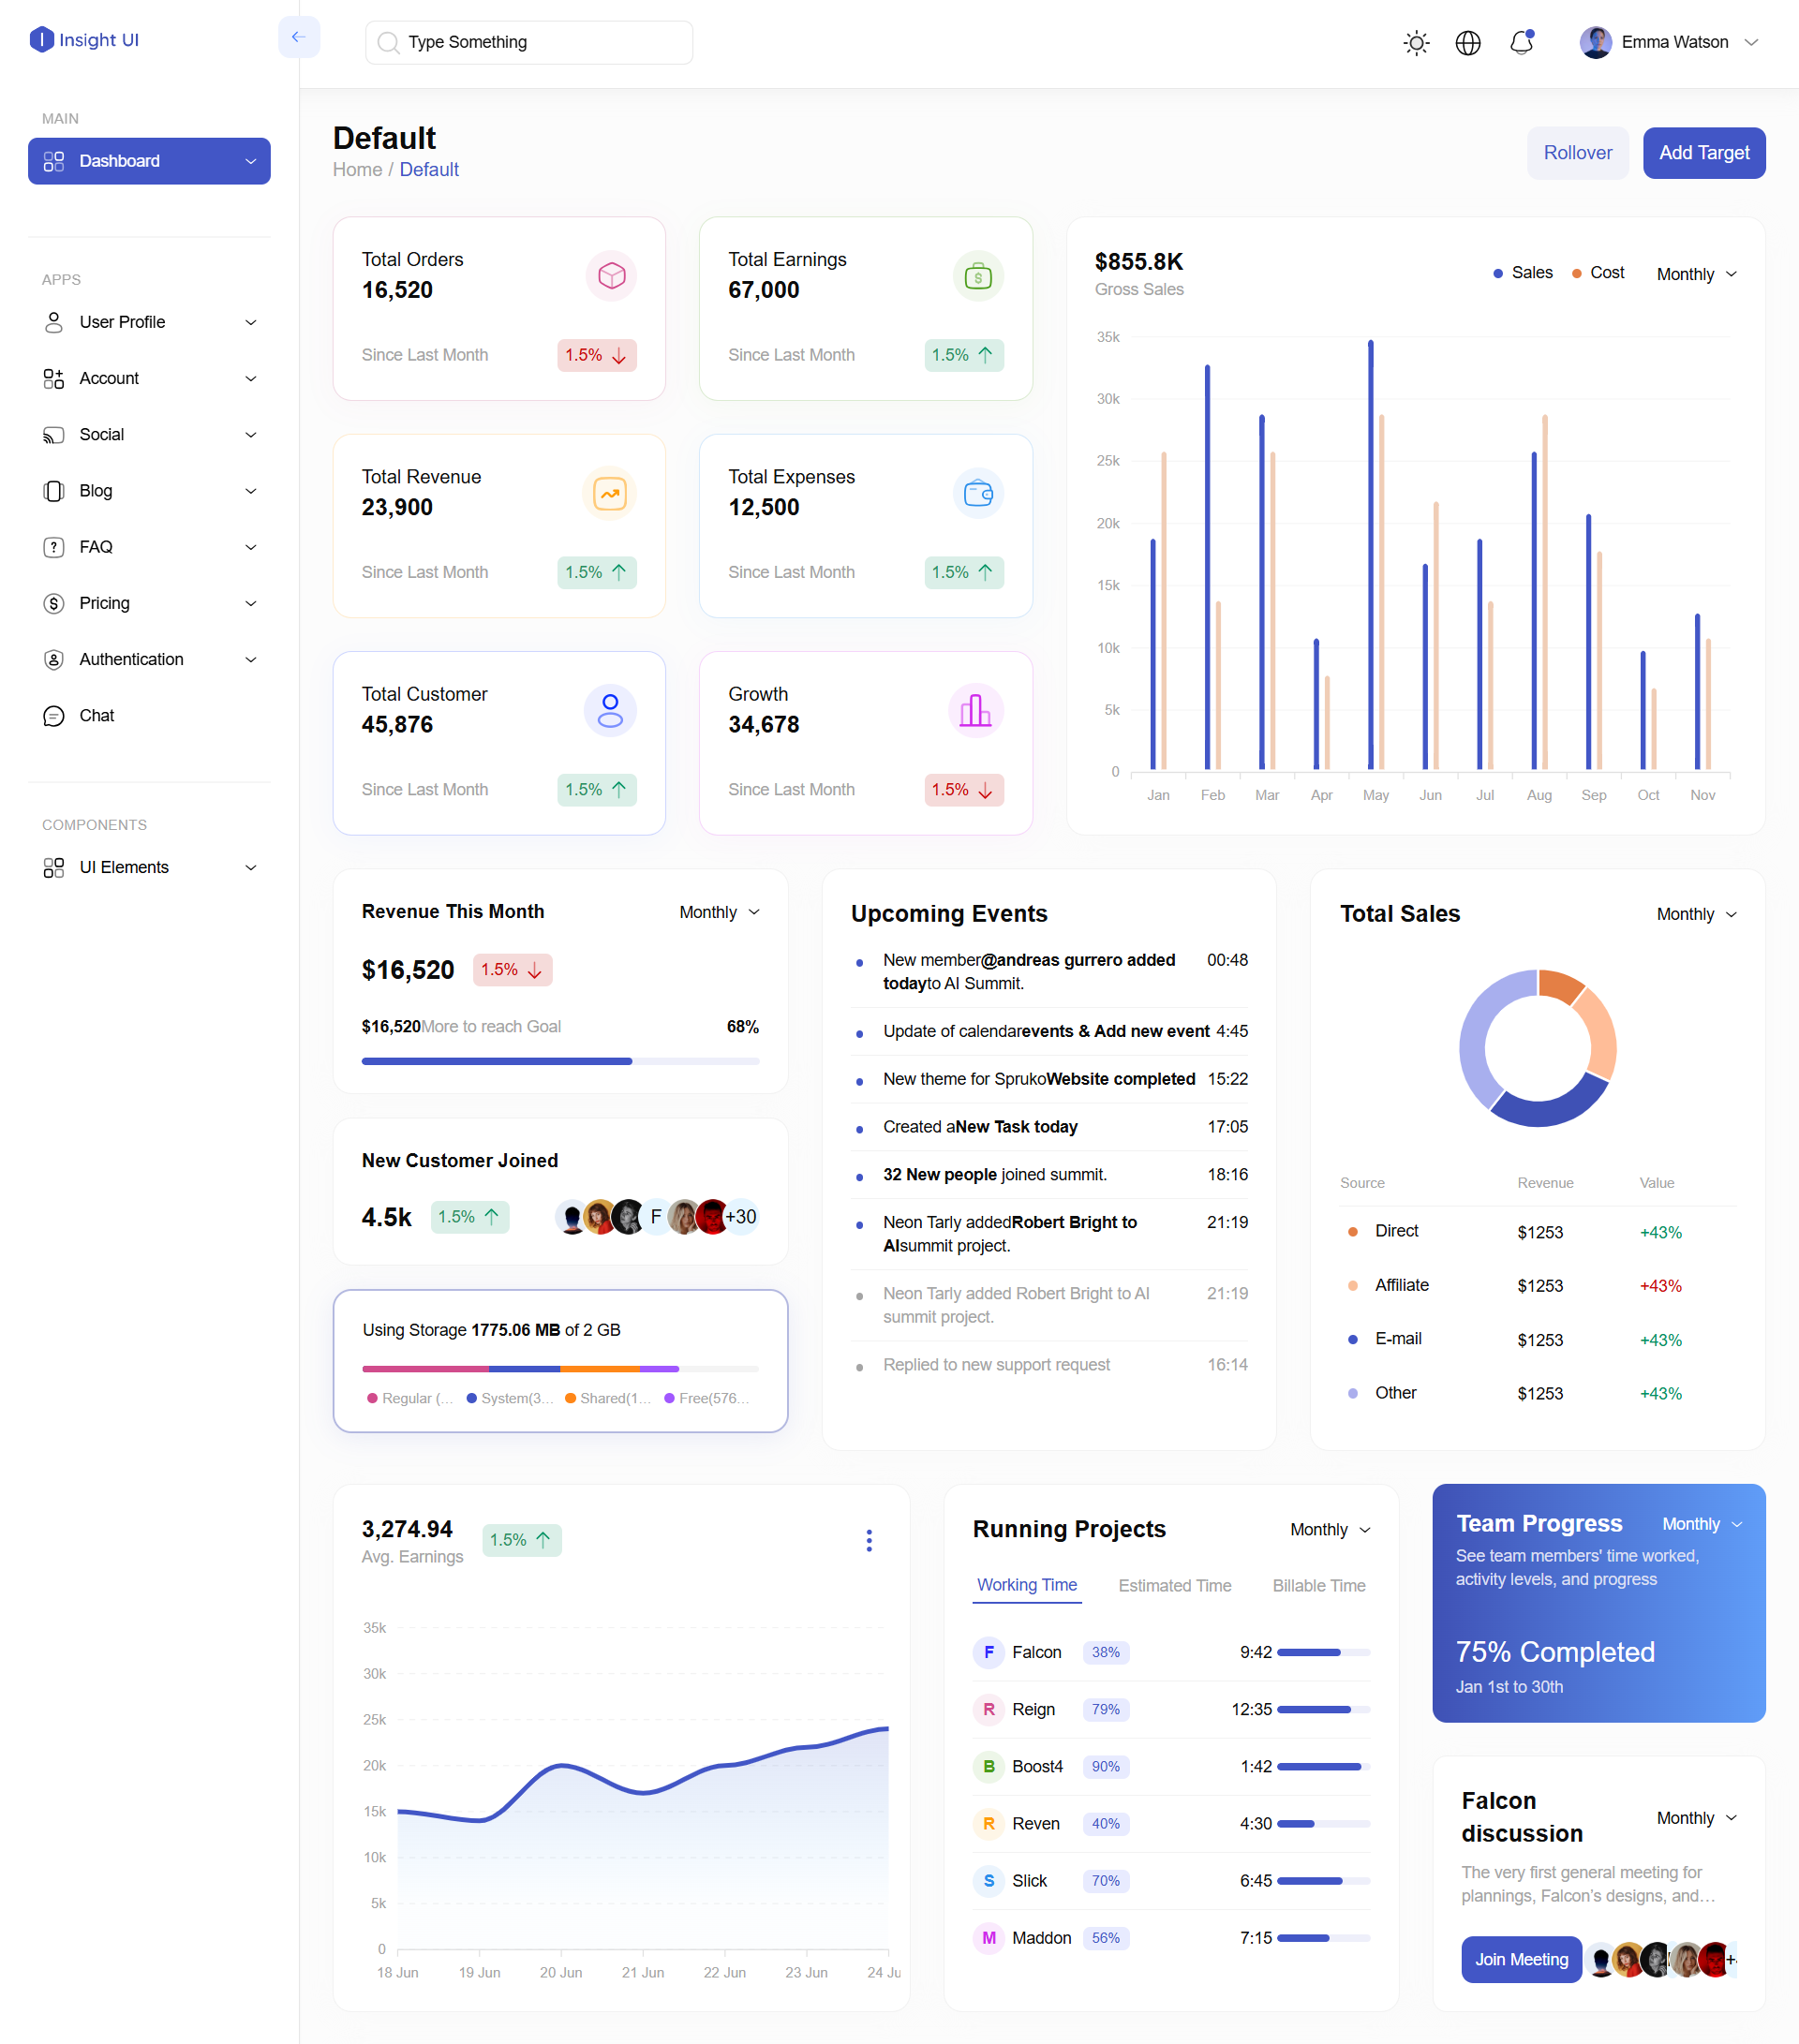The height and width of the screenshot is (2044, 1799).
Task: Click the Total Earnings money bag icon
Action: (977, 276)
